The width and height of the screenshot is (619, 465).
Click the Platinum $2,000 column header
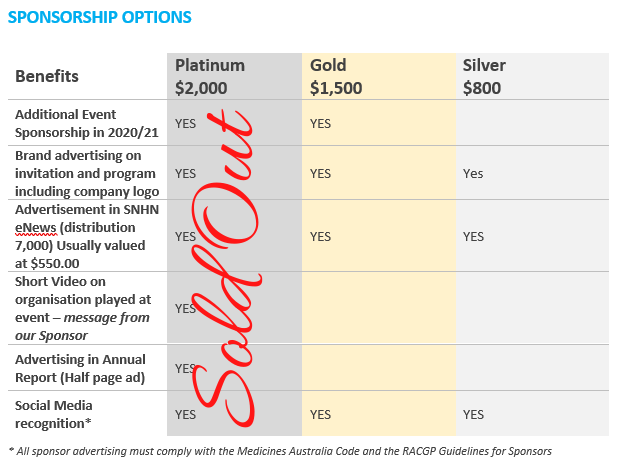[210, 76]
